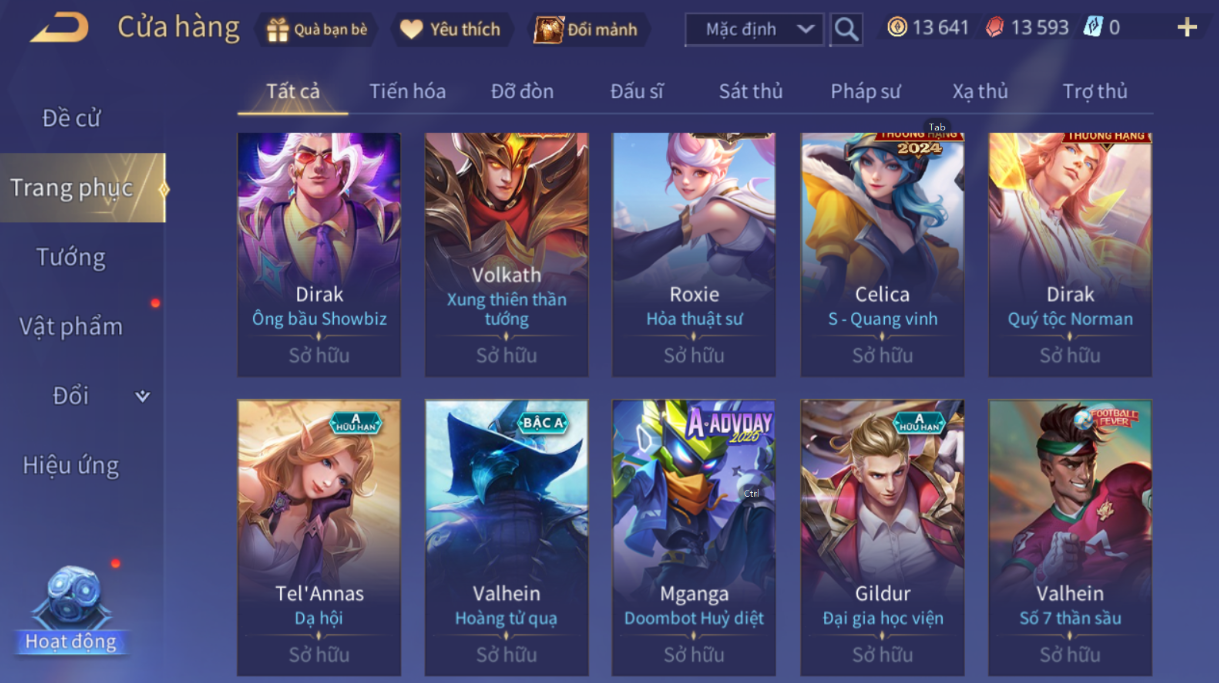
Task: Select the Celica S - Quang vinh skin card
Action: (x=882, y=255)
